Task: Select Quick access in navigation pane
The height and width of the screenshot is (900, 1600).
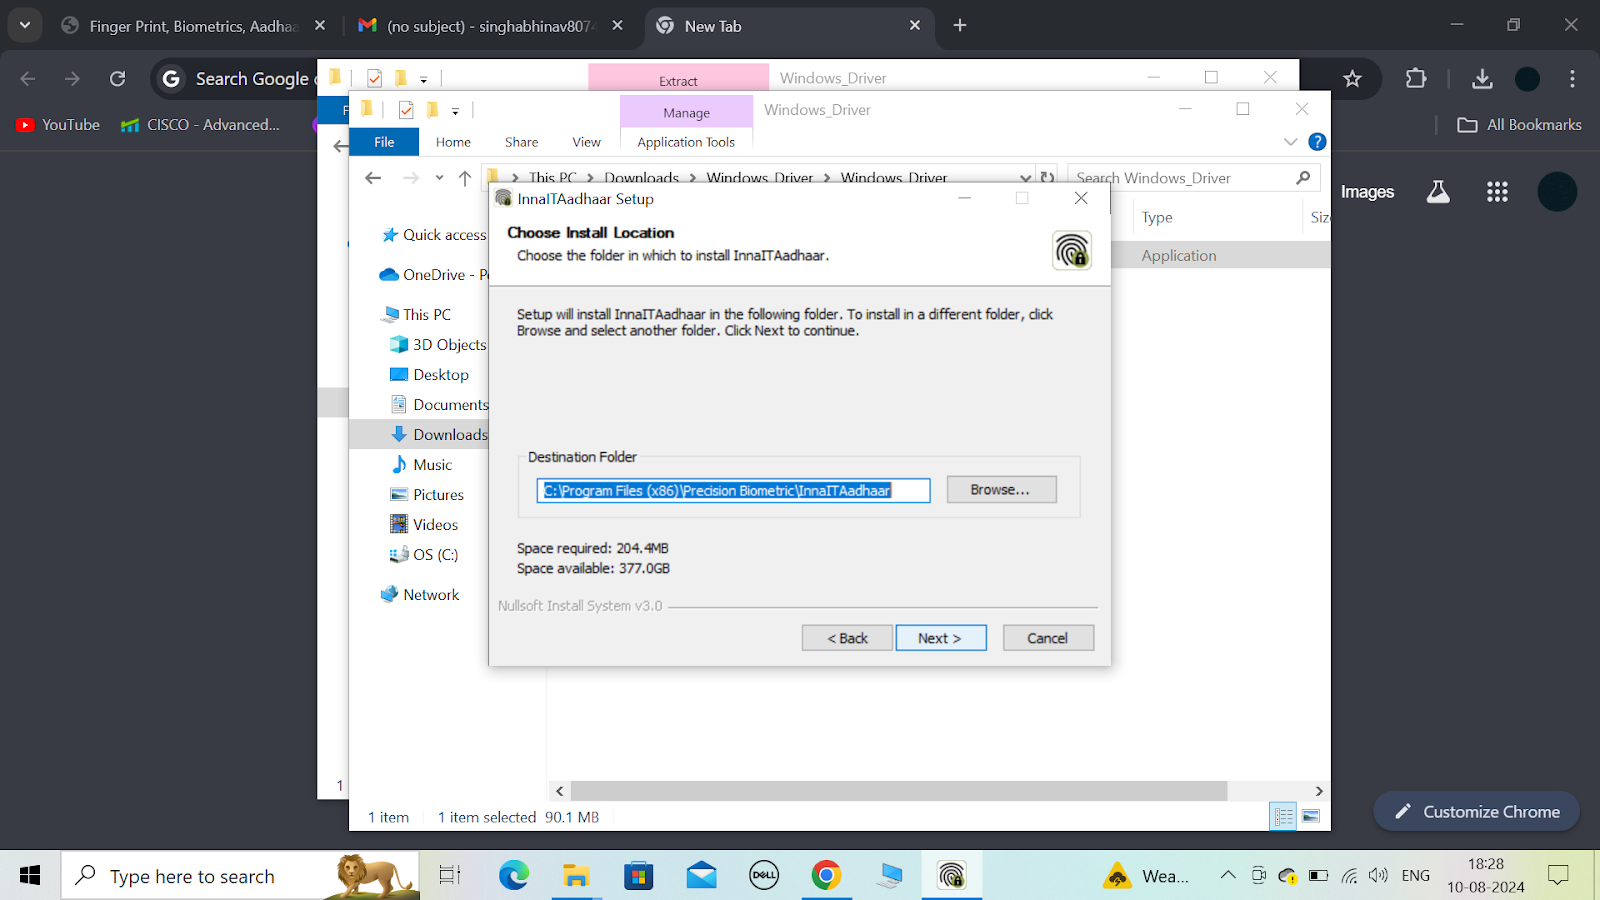Action: coord(434,235)
